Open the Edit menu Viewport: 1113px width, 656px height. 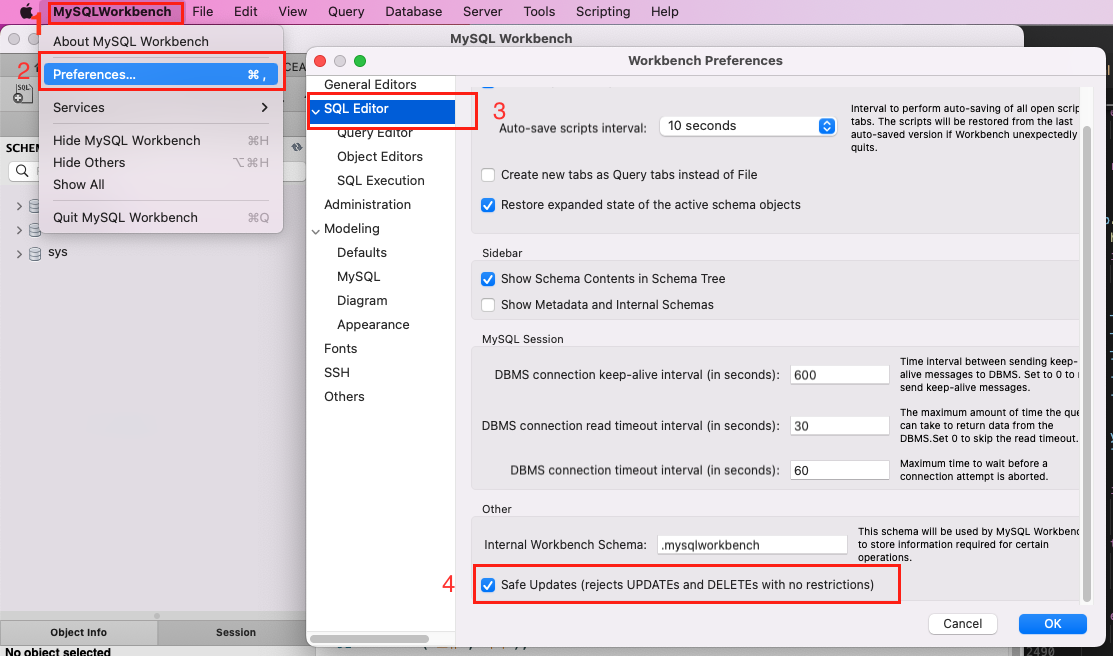point(246,11)
